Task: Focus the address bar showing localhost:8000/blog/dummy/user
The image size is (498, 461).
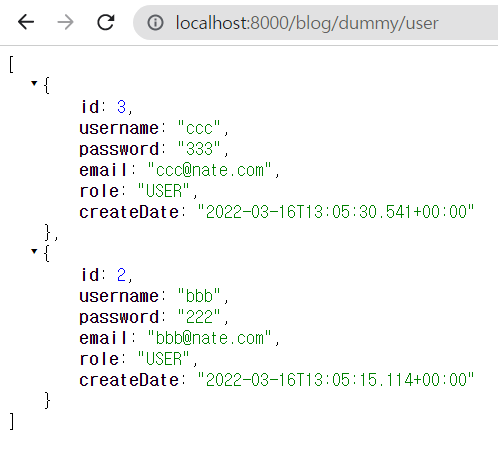Action: coord(315,23)
